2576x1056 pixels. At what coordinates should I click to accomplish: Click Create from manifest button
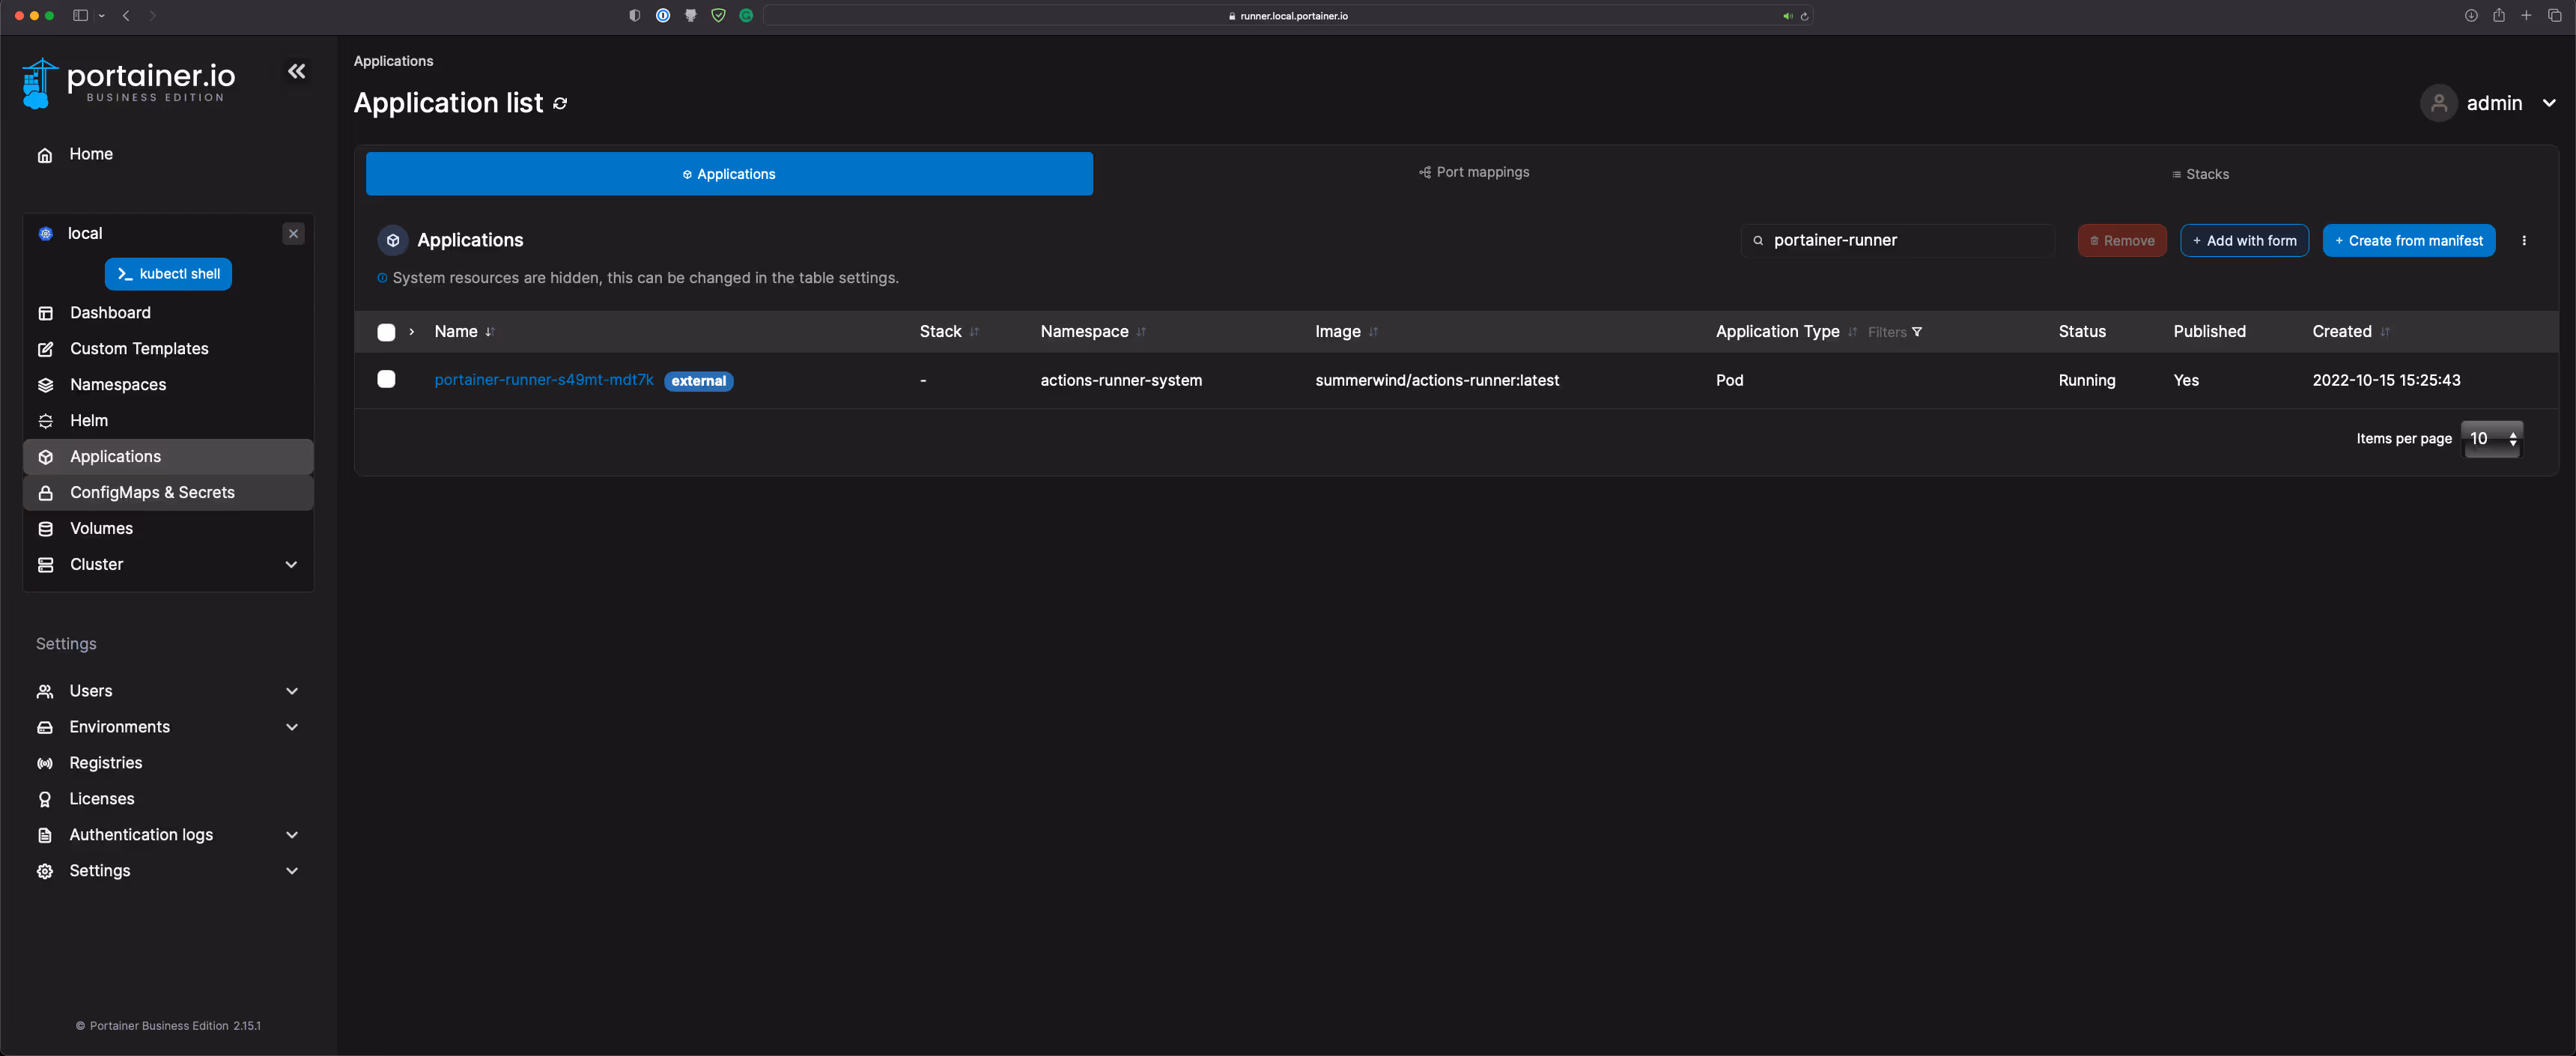click(2408, 241)
